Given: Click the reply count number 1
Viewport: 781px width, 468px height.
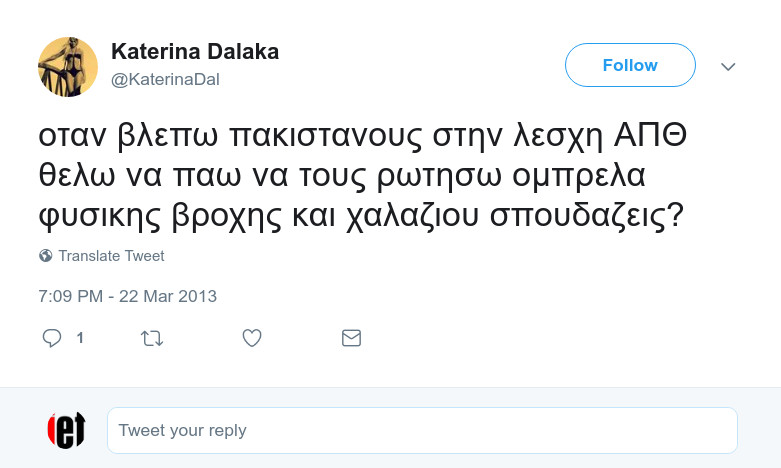Looking at the screenshot, I should pos(80,338).
